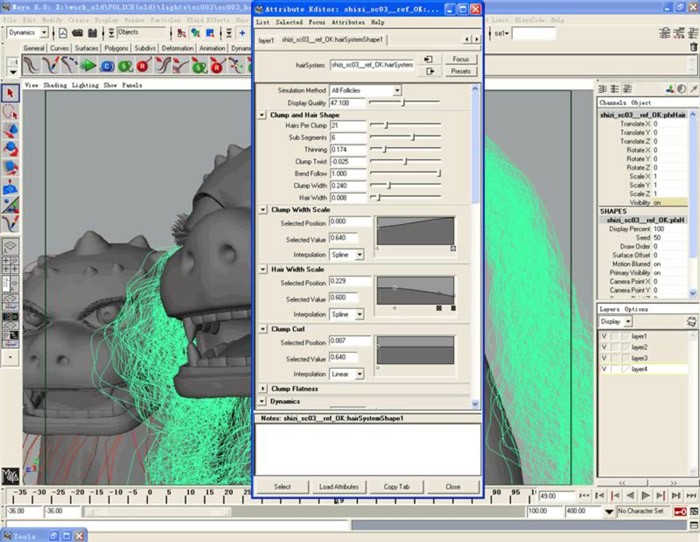Click the Copy Tab button
The image size is (700, 542).
click(x=396, y=487)
